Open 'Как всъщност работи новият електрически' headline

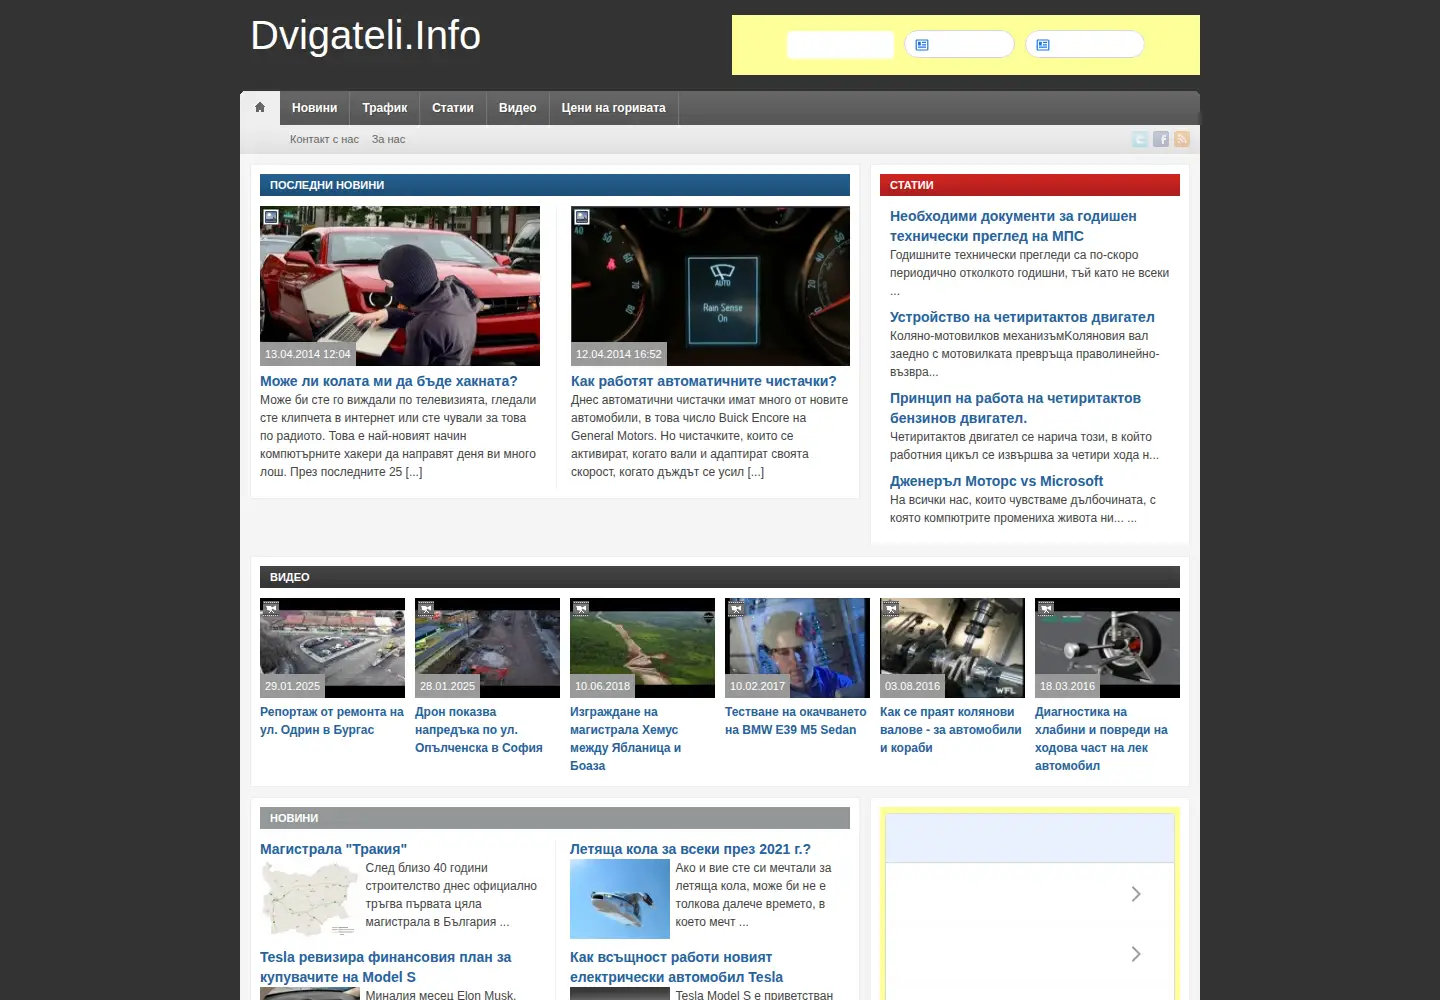(x=676, y=967)
